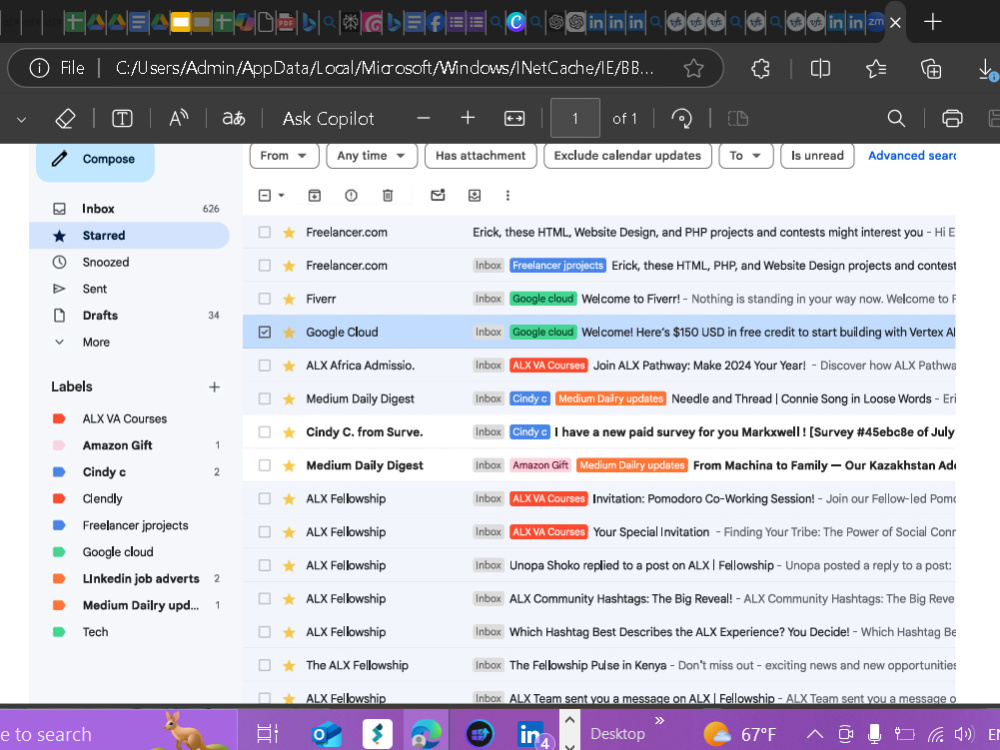Check the first Freelancer.com email checkbox
Viewport: 1000px width, 750px height.
click(x=265, y=232)
